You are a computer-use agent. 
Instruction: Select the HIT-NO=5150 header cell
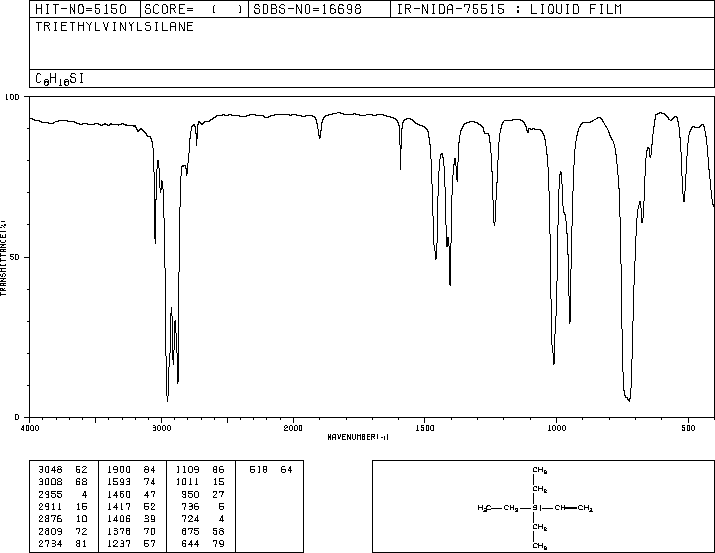tap(85, 9)
